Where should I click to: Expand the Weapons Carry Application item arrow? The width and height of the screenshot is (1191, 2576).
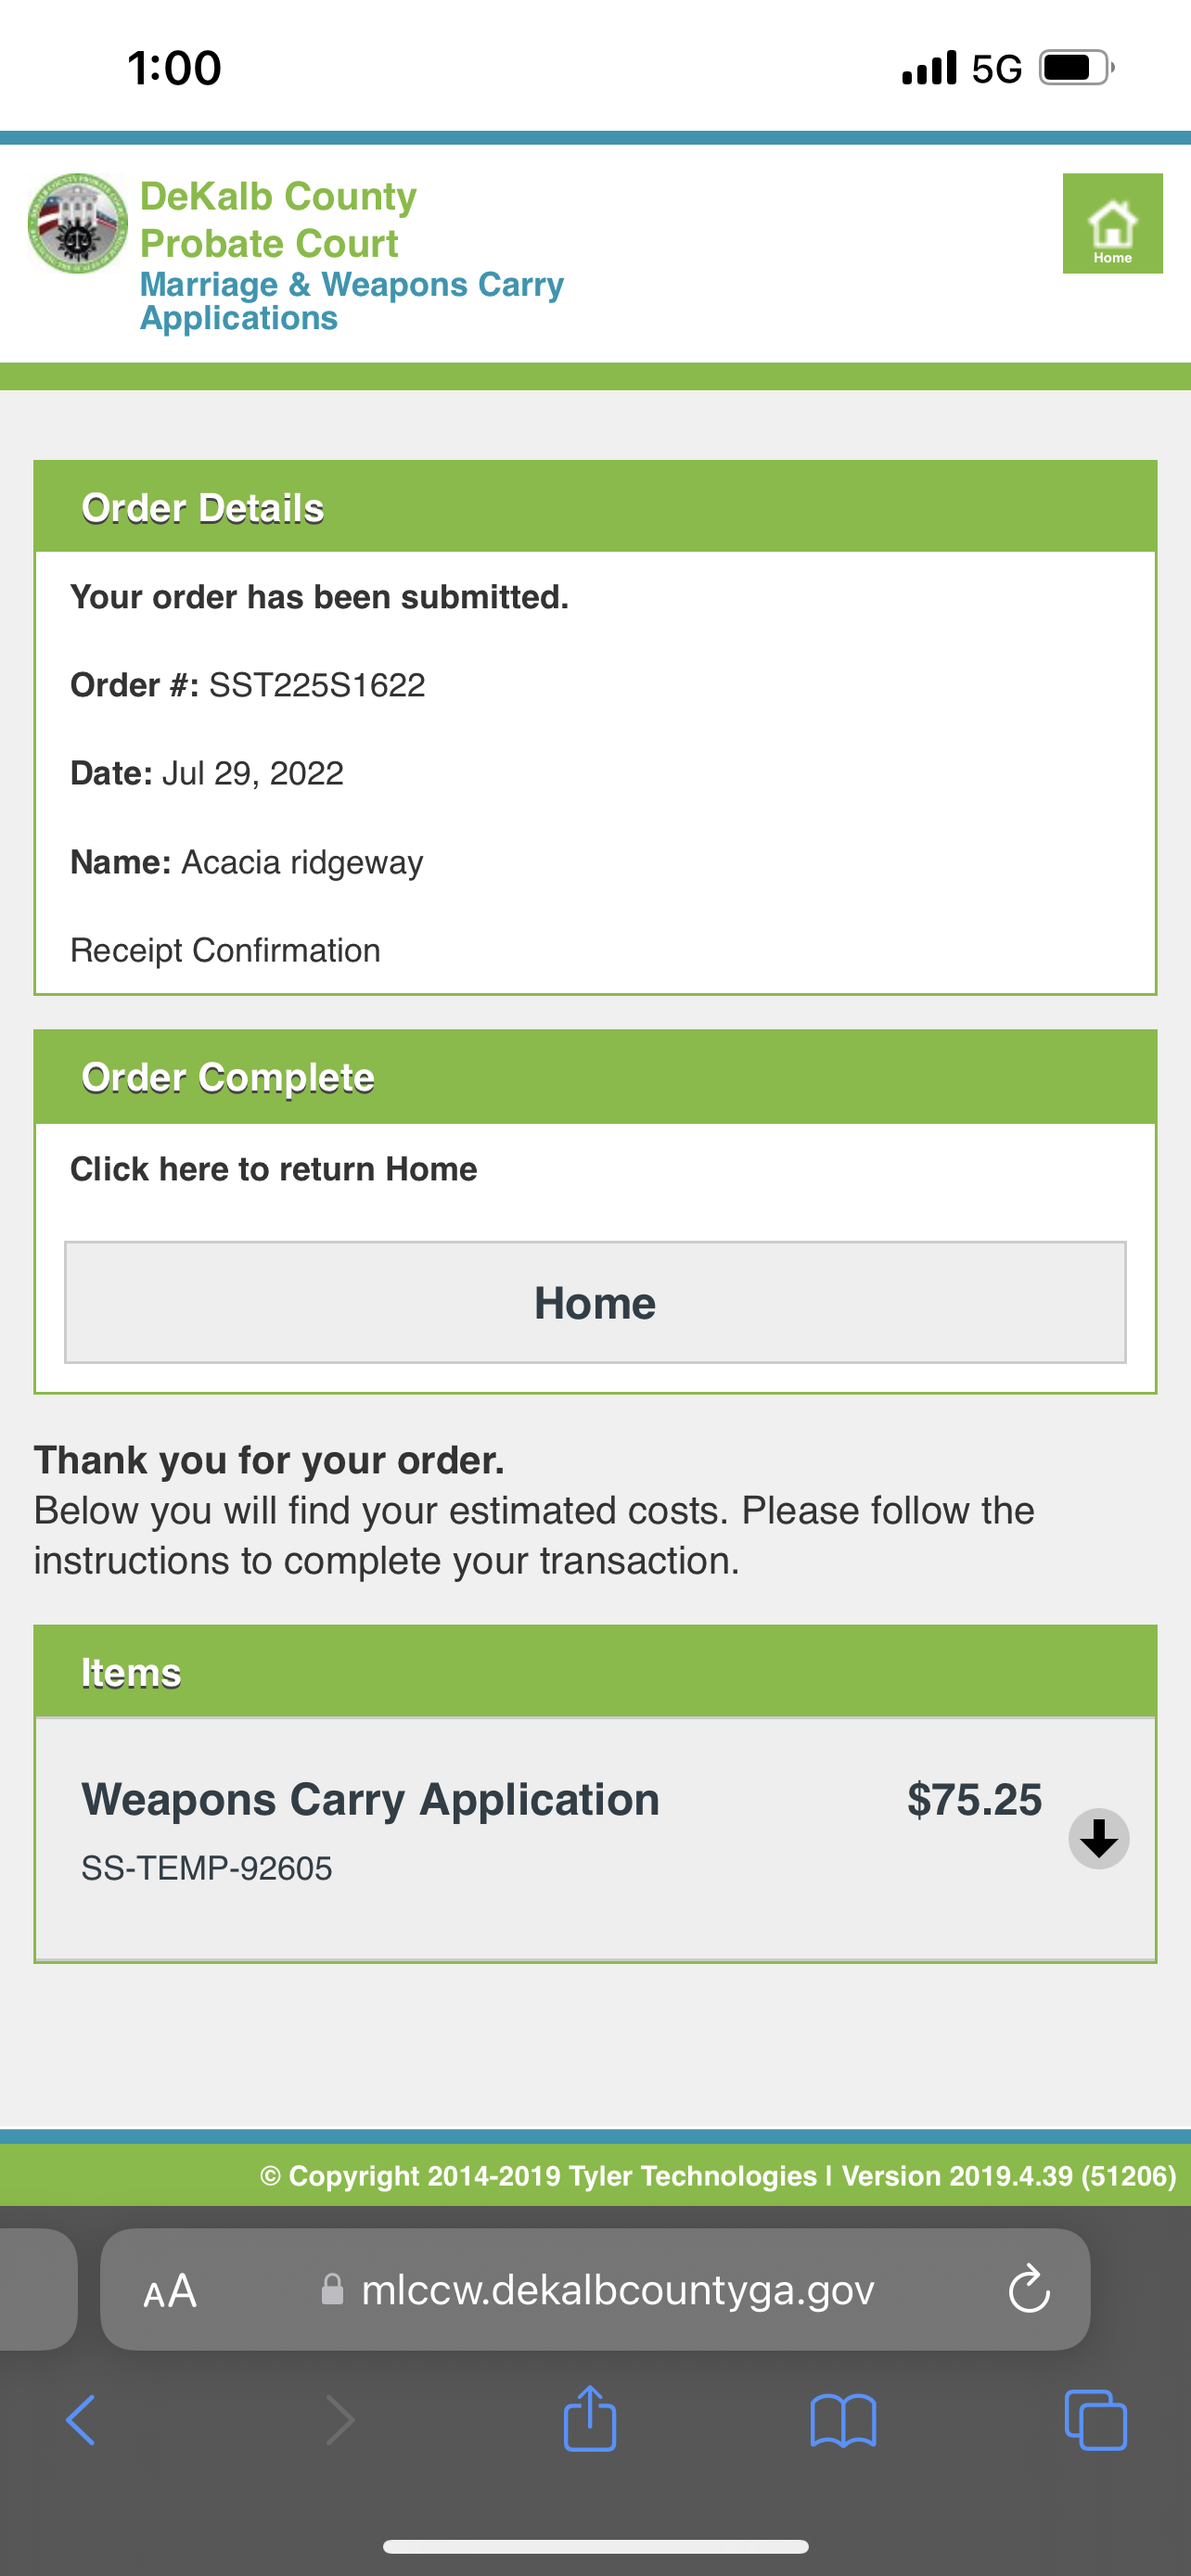(1098, 1838)
